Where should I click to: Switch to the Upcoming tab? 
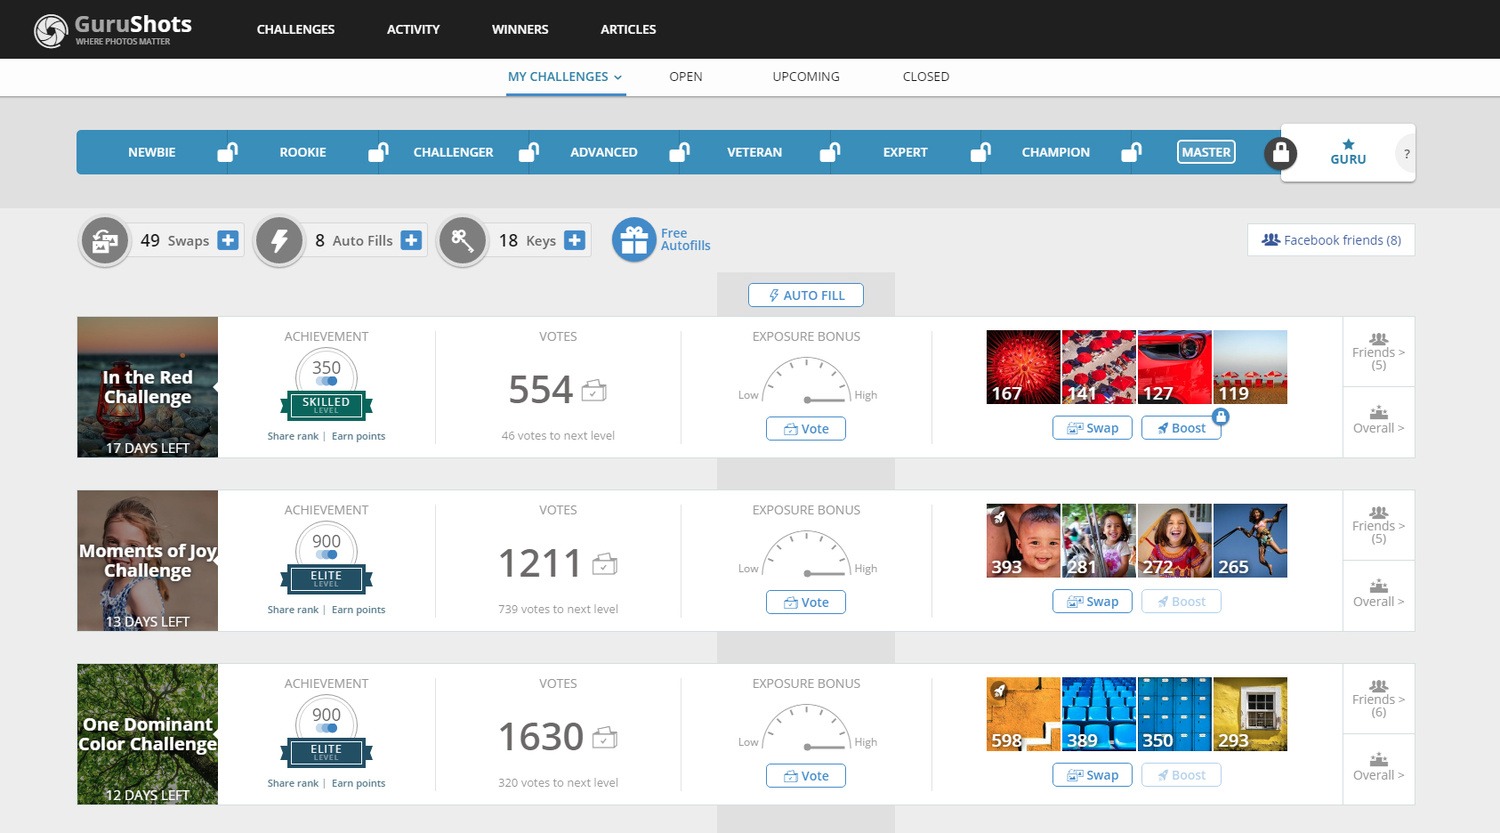(x=806, y=77)
